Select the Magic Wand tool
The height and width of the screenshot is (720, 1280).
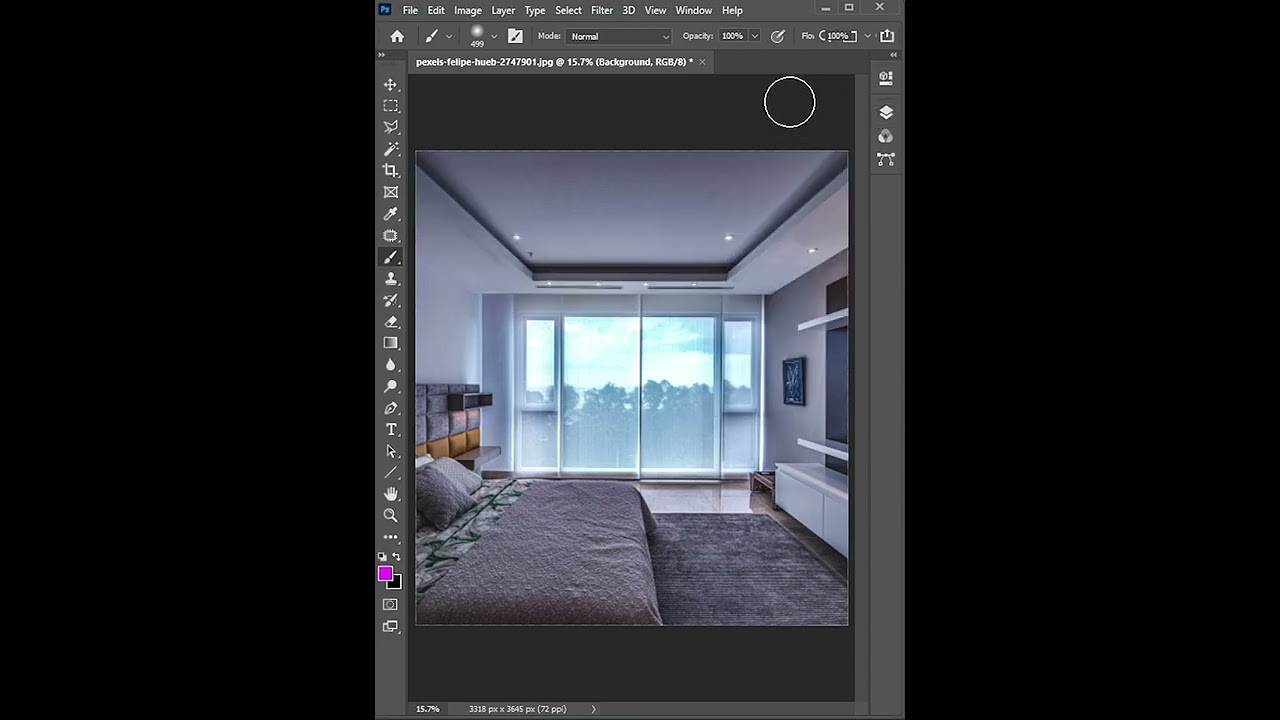(391, 149)
